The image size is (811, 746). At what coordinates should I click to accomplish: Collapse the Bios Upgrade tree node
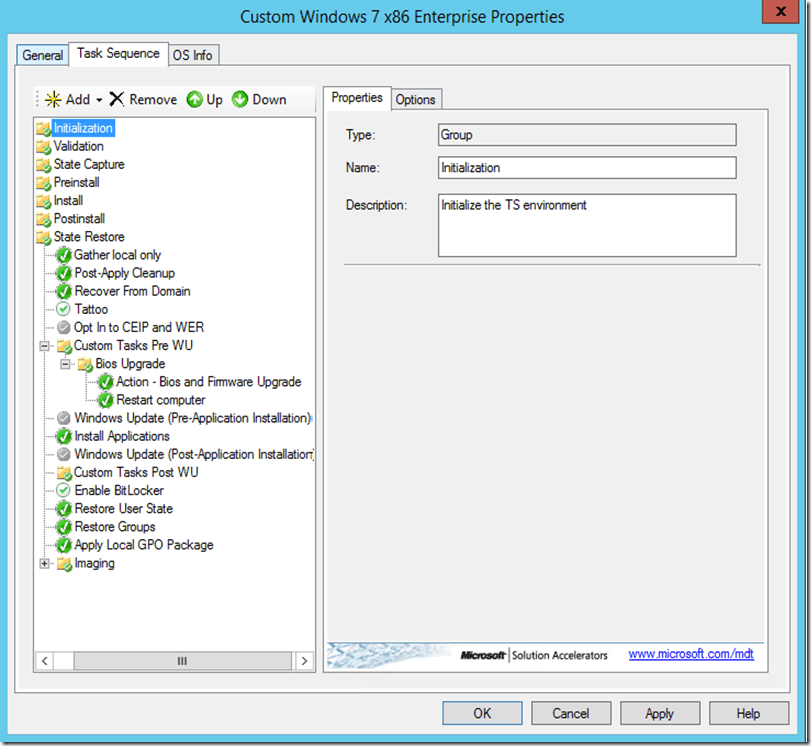[x=65, y=364]
